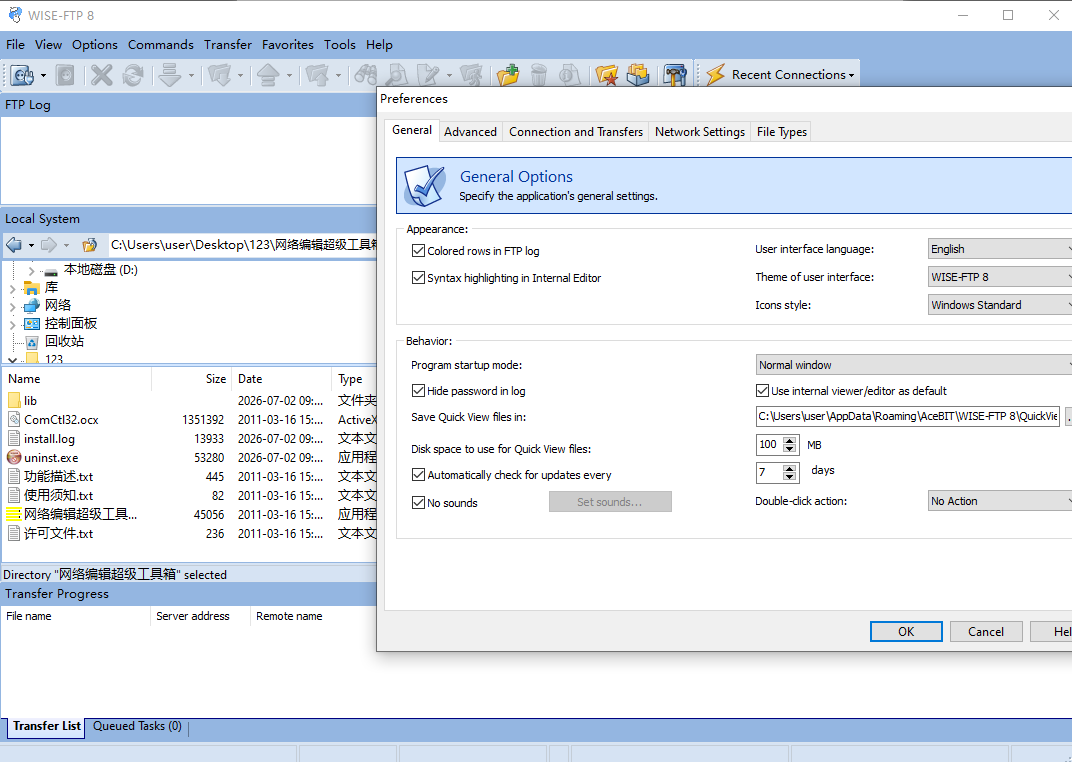Open Favorites via the starred folder icon
This screenshot has height=762, width=1072.
coord(606,74)
